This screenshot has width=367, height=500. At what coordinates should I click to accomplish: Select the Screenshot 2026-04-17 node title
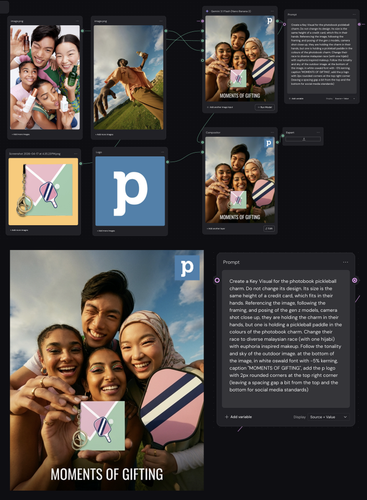pos(35,154)
